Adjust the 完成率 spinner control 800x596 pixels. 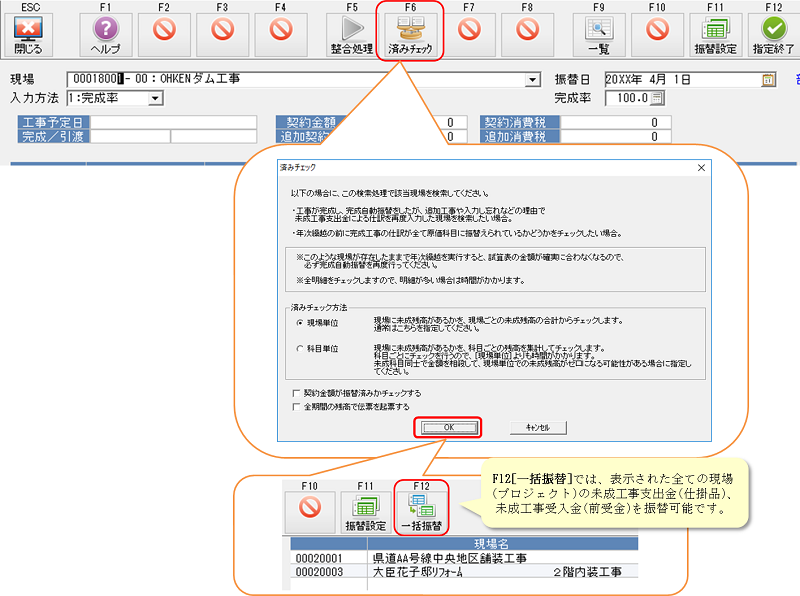657,98
